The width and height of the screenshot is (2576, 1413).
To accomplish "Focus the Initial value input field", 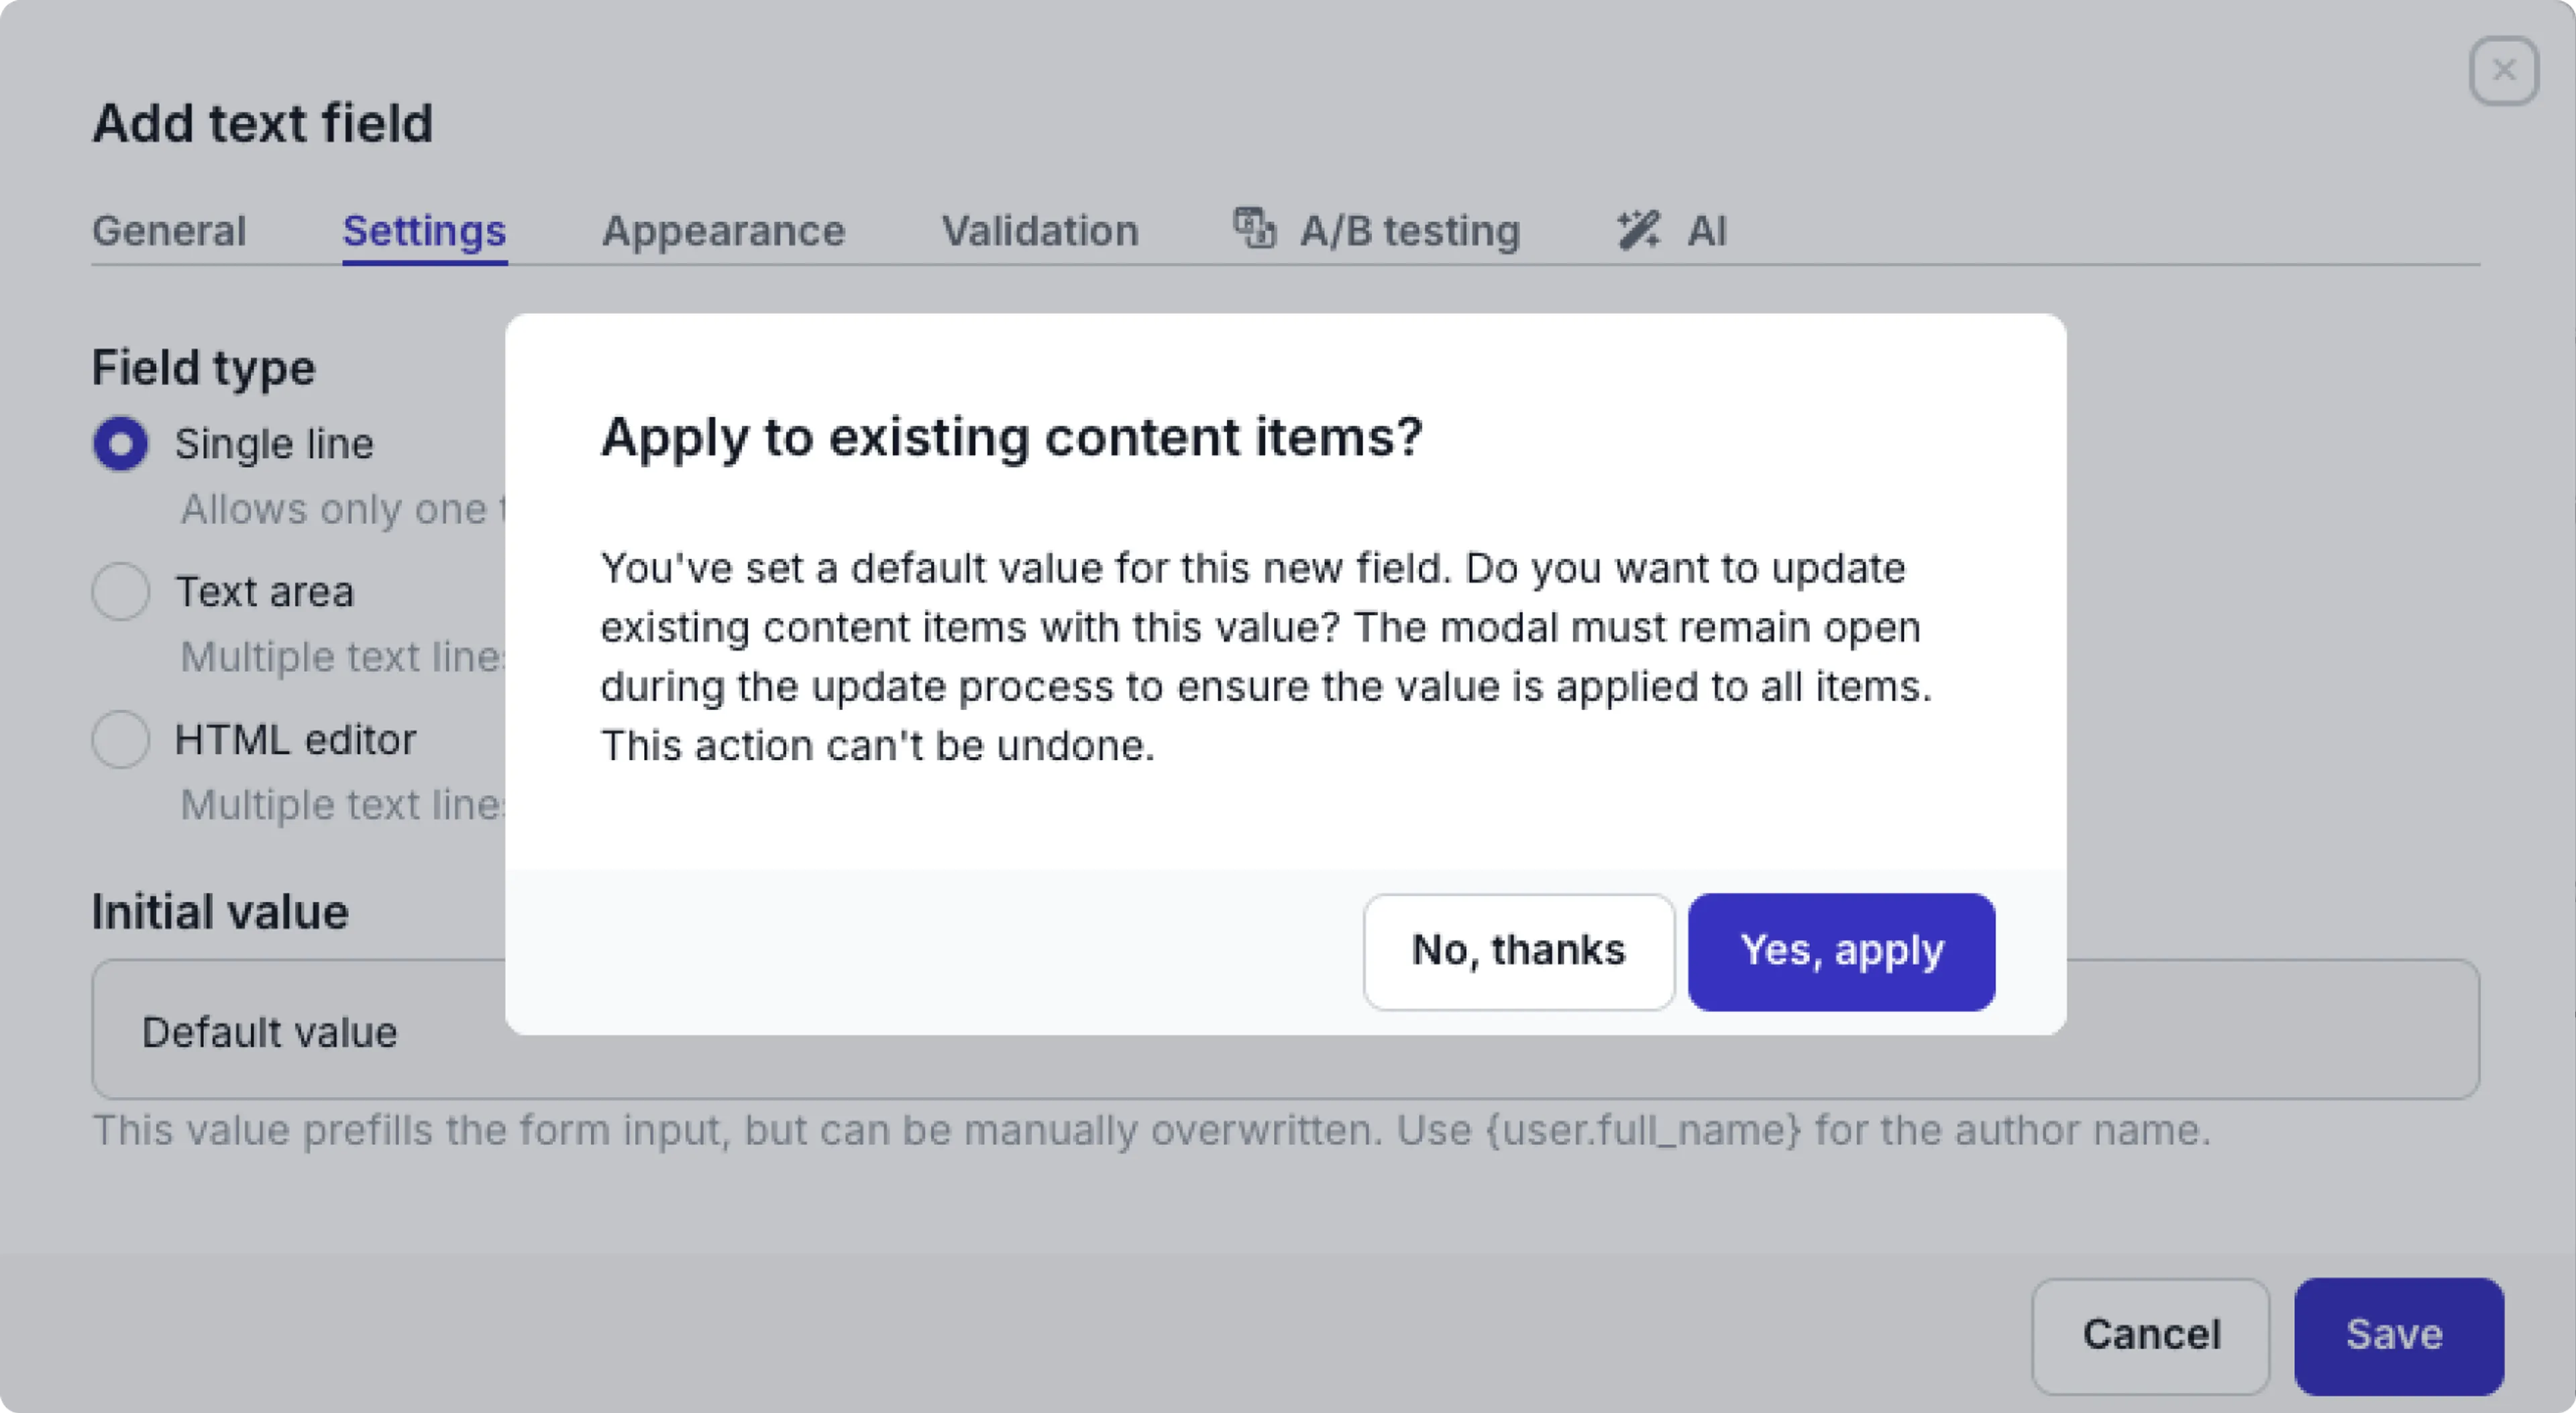I will point(1286,1030).
